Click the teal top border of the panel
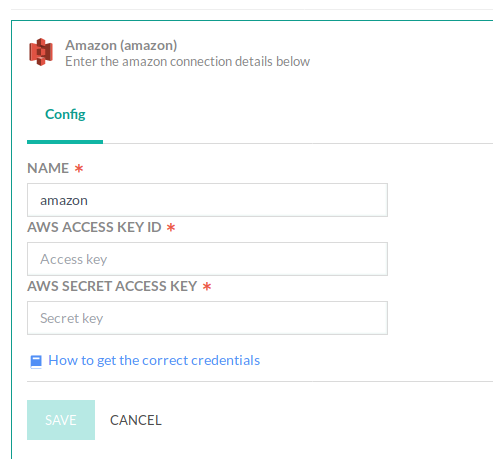493x459 pixels. pyautogui.click(x=252, y=21)
